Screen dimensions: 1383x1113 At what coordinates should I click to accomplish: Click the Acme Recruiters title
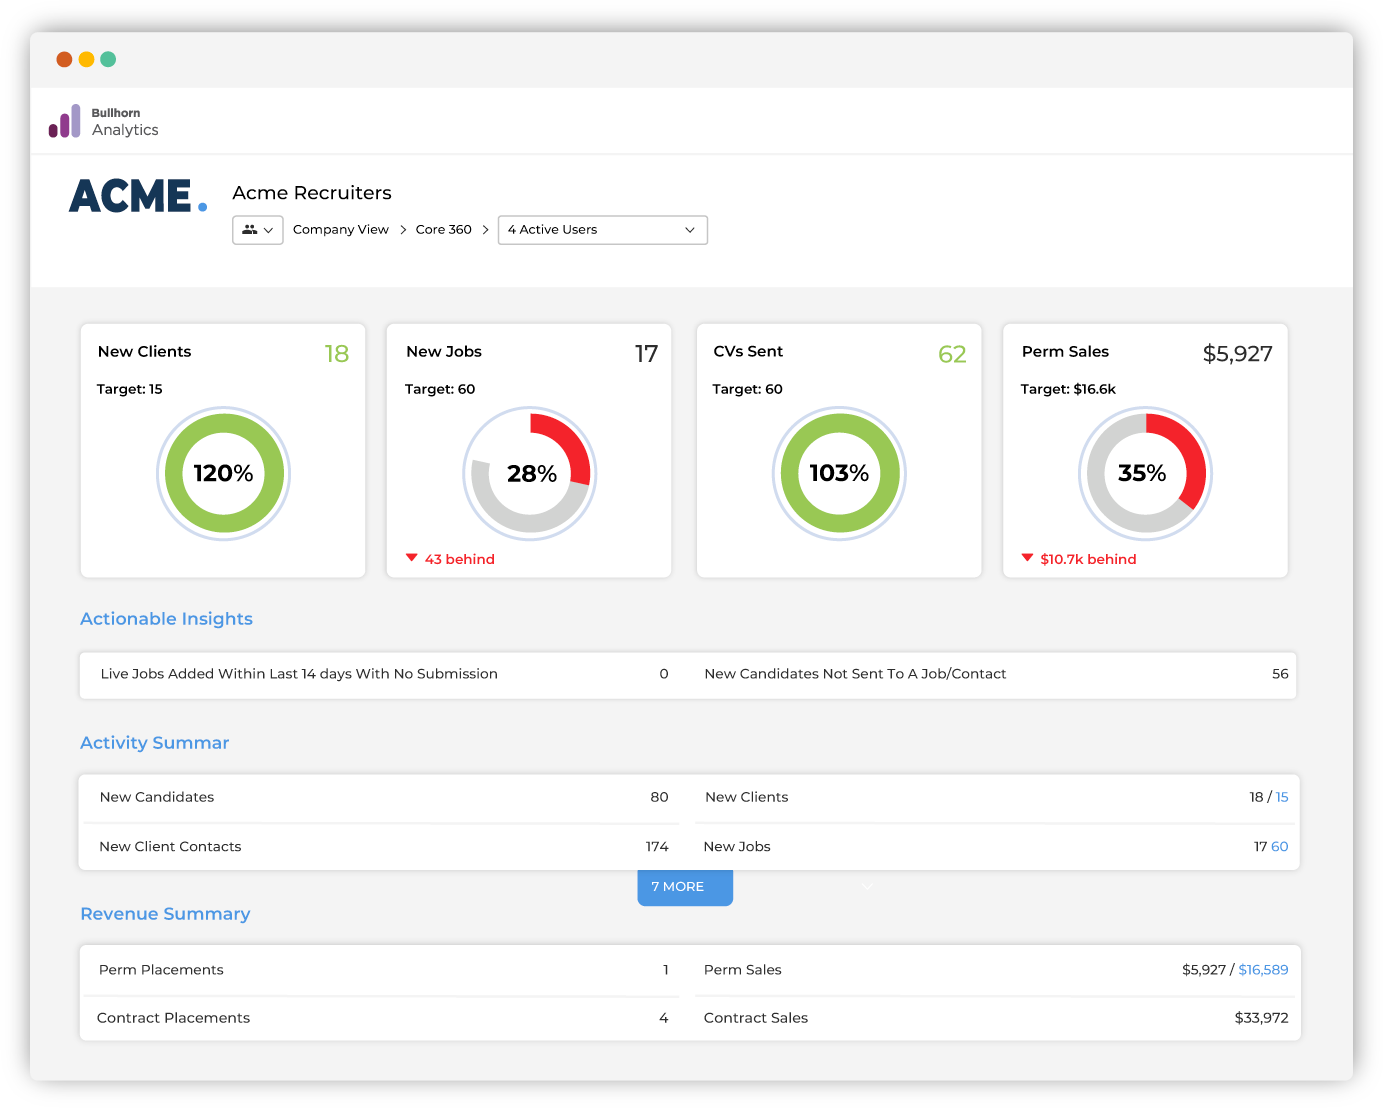(x=312, y=193)
